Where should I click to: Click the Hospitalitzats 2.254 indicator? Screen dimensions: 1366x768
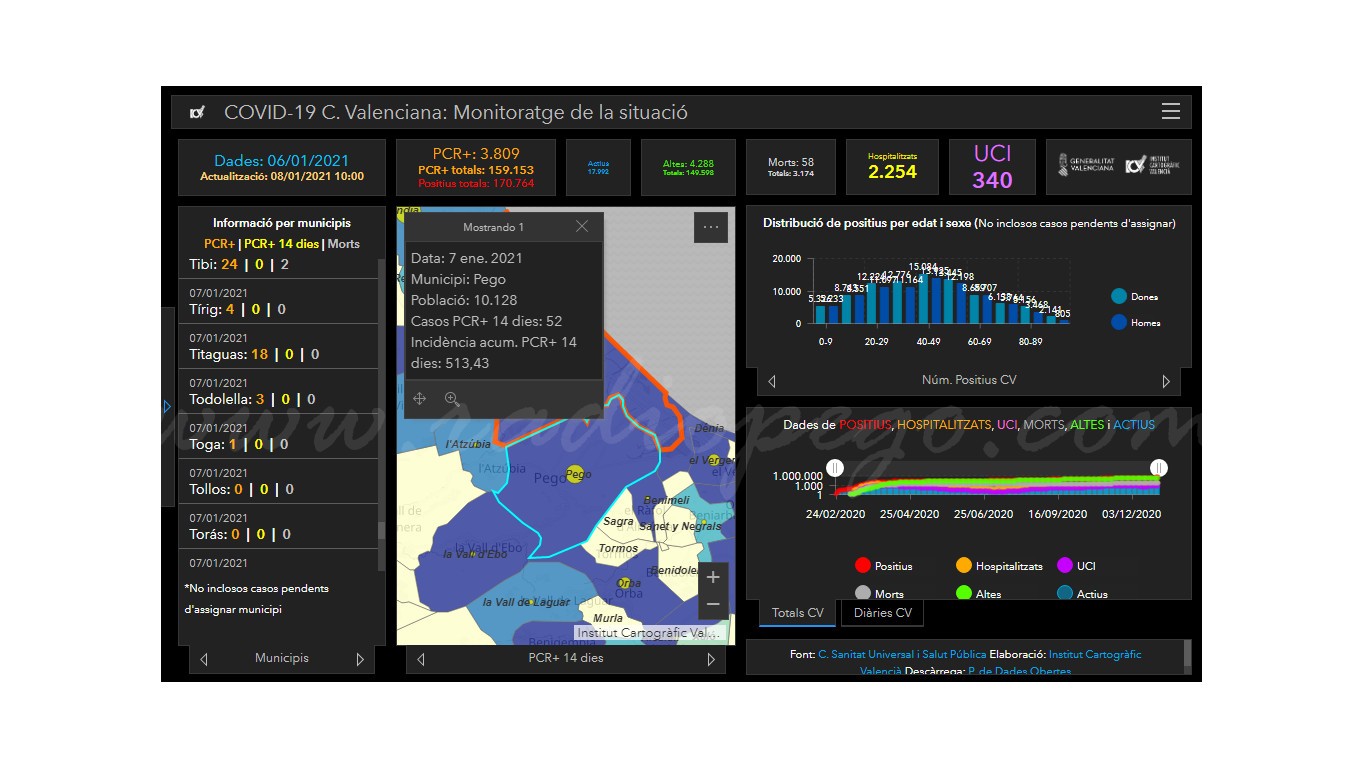tap(892, 167)
